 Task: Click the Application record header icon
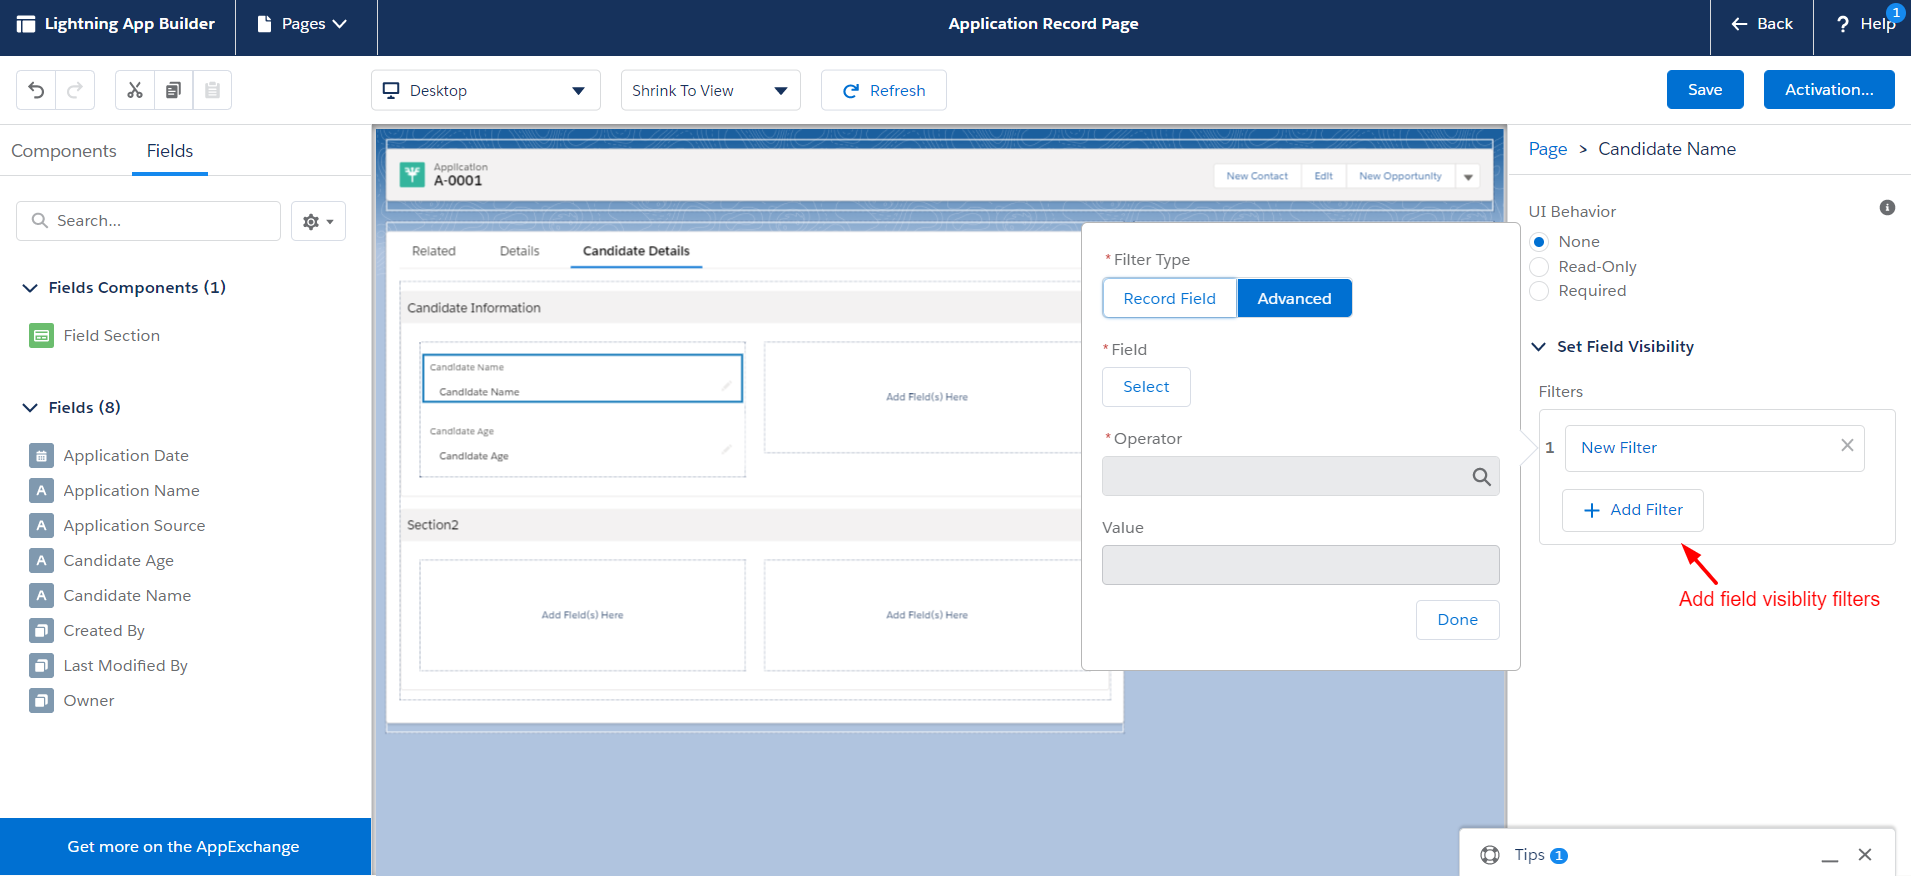click(412, 175)
